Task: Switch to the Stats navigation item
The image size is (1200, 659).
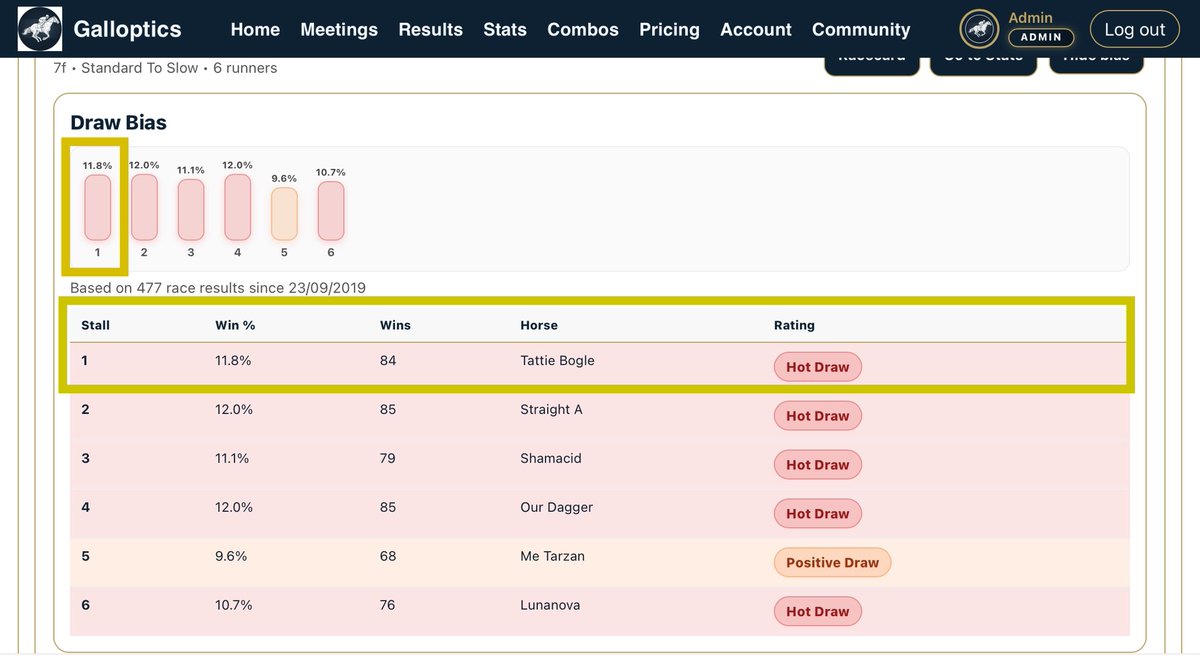Action: [505, 29]
